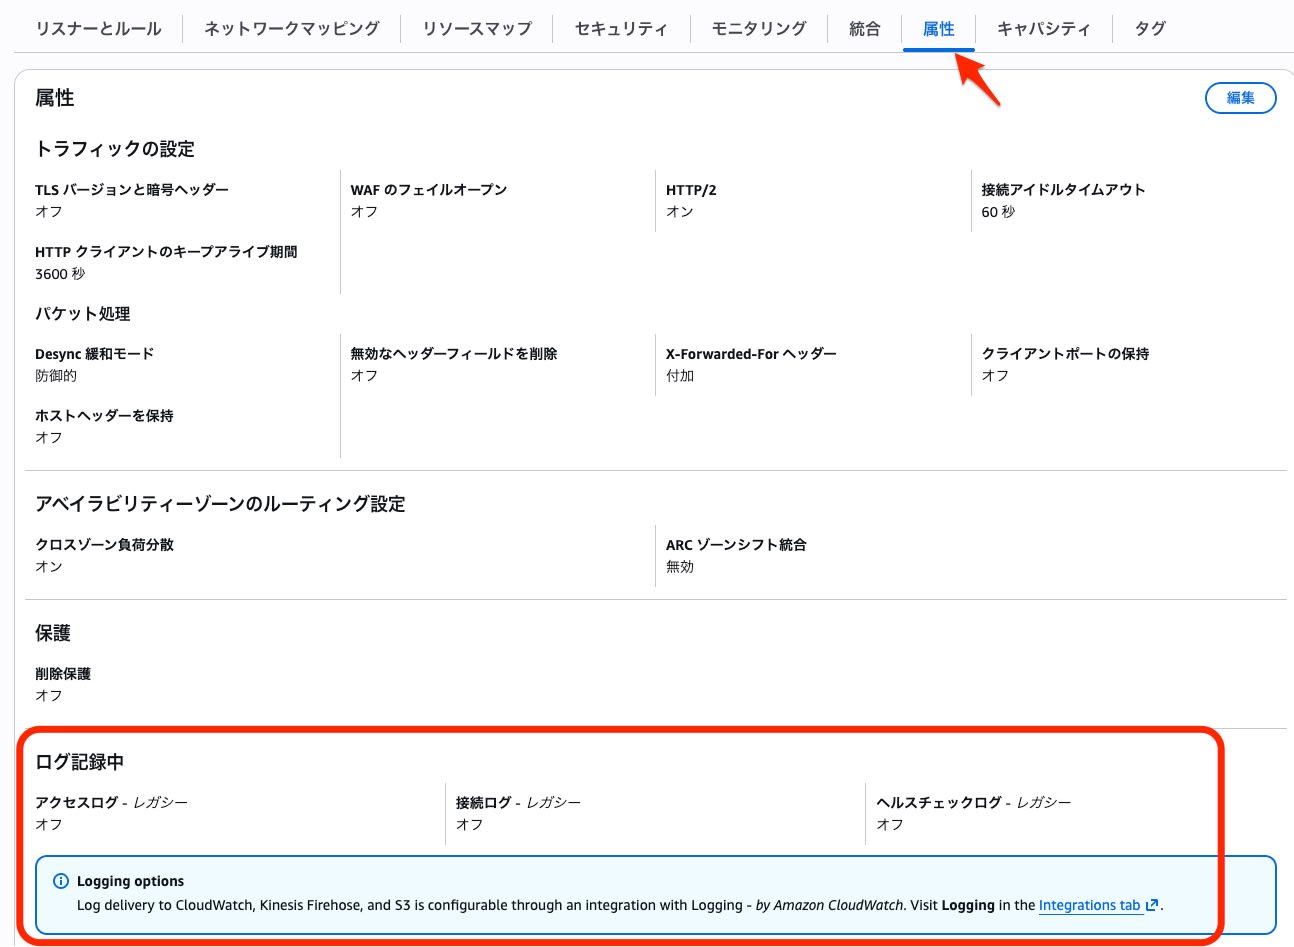Click アベイラビリティーゾーンのルーティング設定 heading
This screenshot has width=1294, height=947.
tap(220, 504)
